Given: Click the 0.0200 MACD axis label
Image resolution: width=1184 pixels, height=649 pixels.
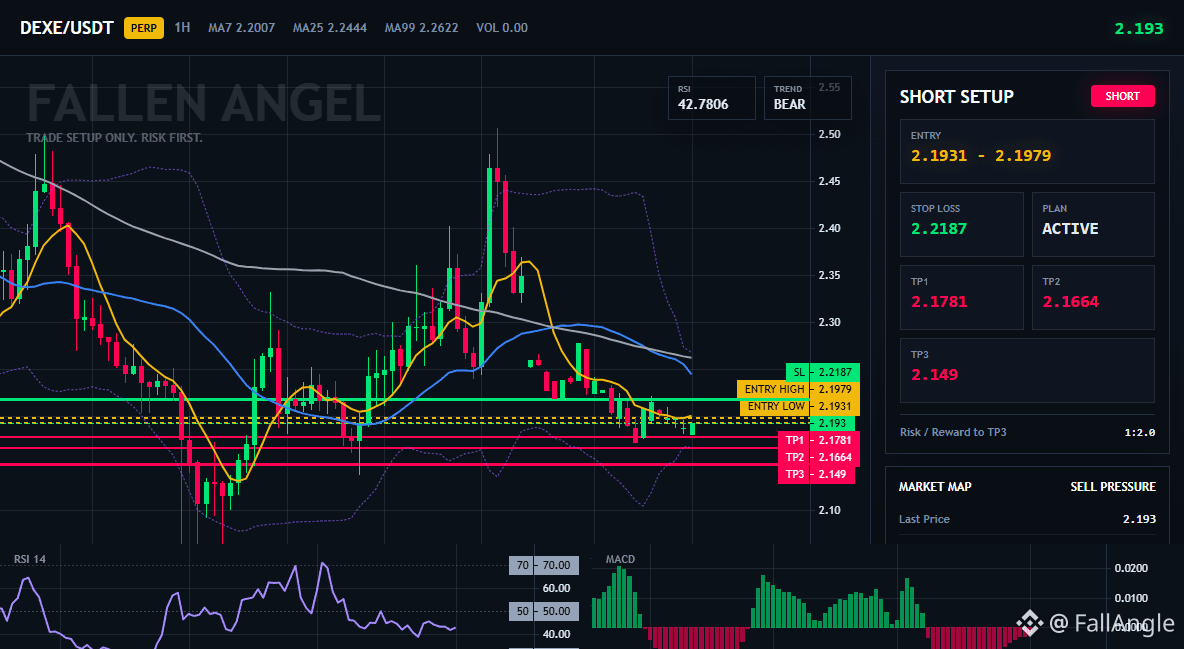Looking at the screenshot, I should coord(1131,568).
